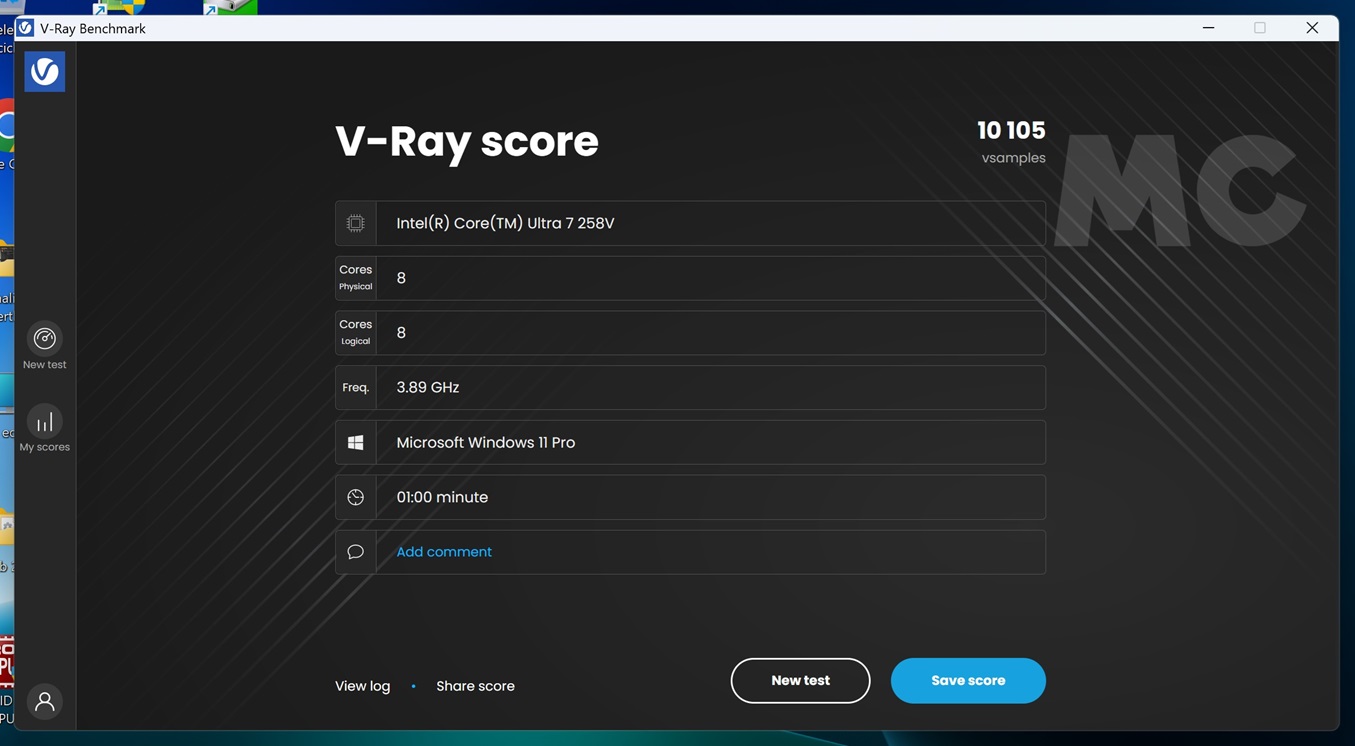The image size is (1355, 746).
Task: Select the Intel Core Ultra 7 258V field
Action: tap(710, 223)
